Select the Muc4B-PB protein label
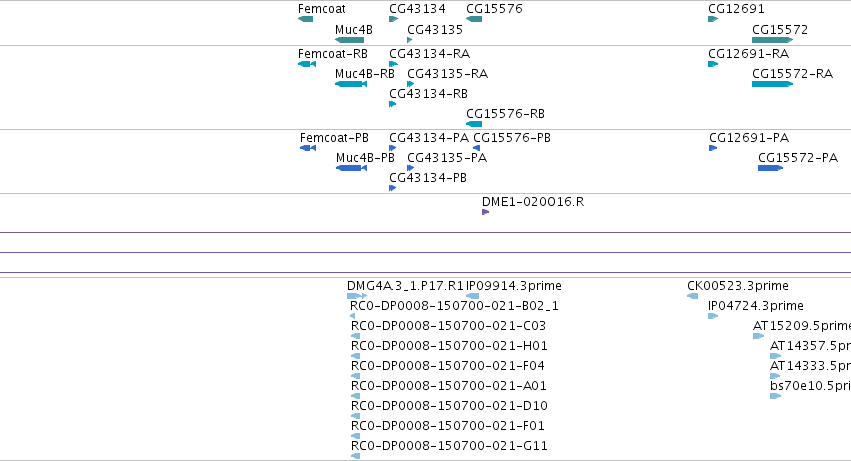Screen dimensions: 851x461 [x=365, y=157]
